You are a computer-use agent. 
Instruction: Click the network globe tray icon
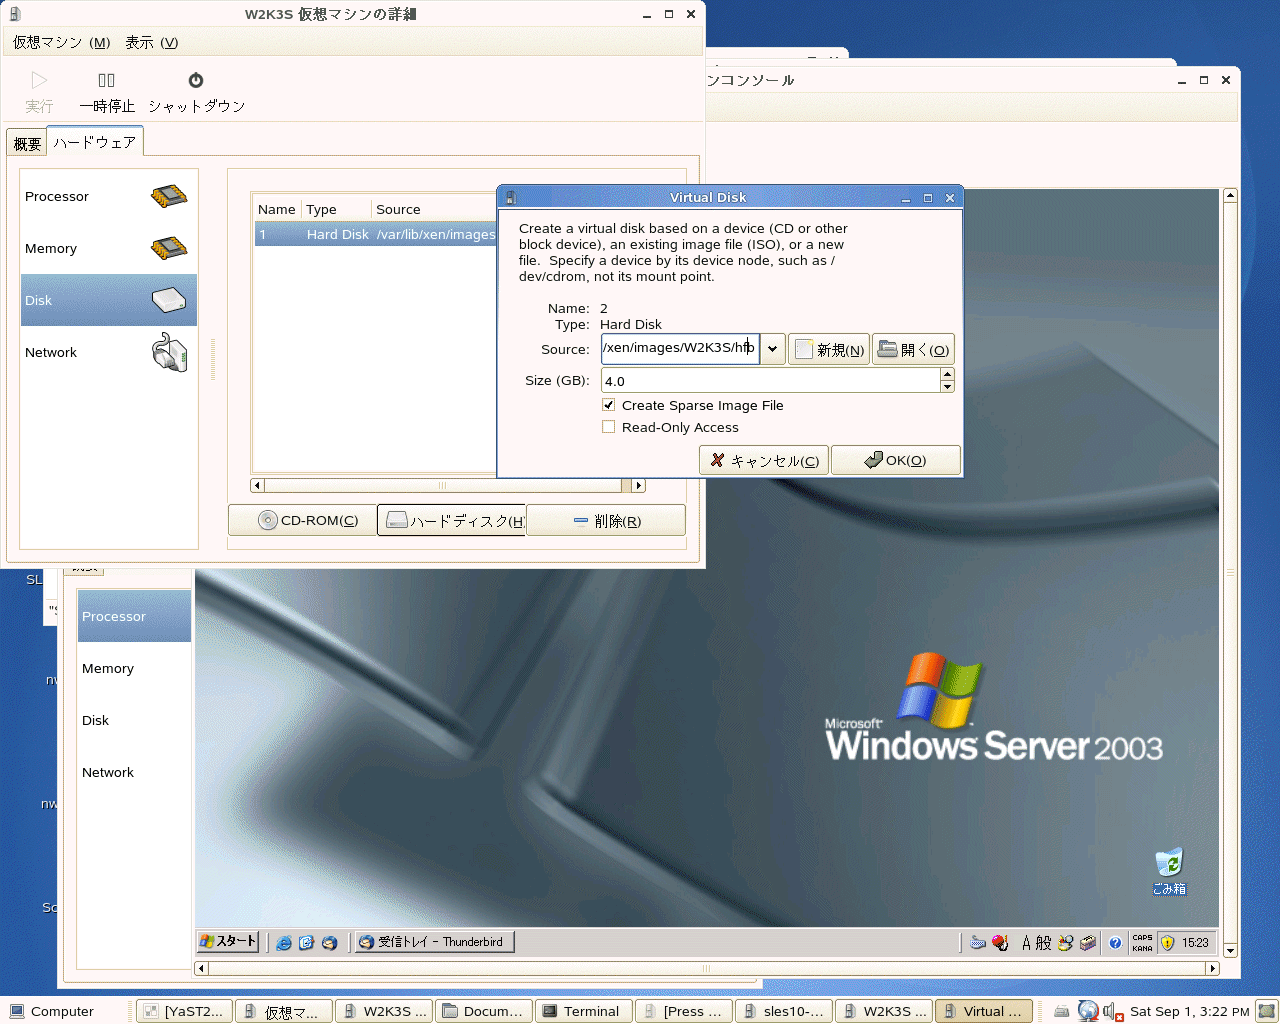click(x=1088, y=1011)
